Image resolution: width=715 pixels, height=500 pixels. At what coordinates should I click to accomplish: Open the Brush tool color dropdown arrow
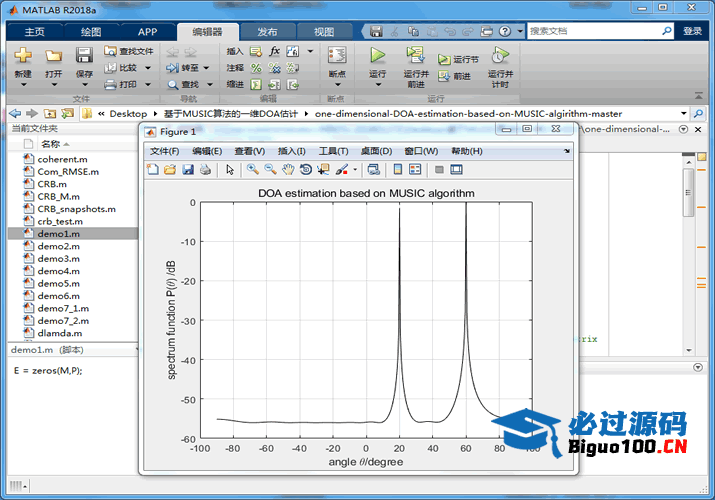354,169
